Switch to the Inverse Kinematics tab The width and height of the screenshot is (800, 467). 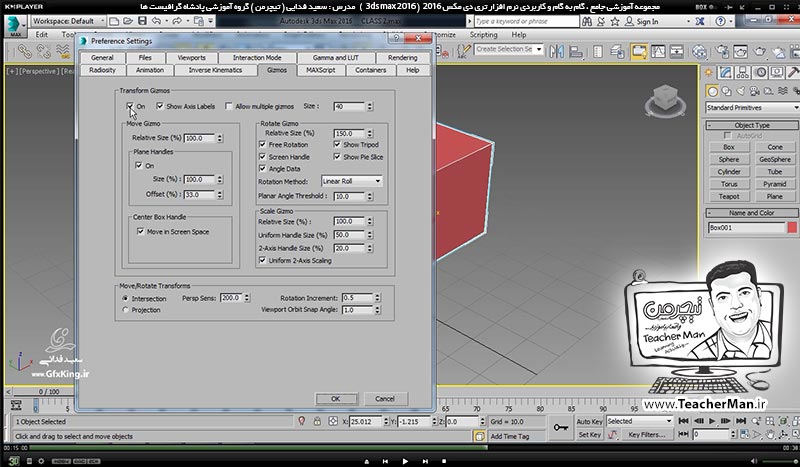(x=215, y=70)
